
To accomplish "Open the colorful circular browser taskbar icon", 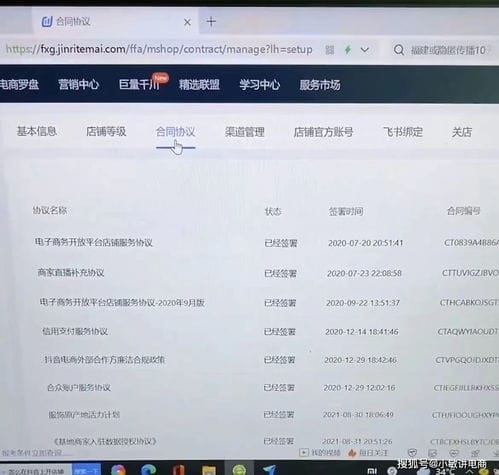I will tap(118, 470).
